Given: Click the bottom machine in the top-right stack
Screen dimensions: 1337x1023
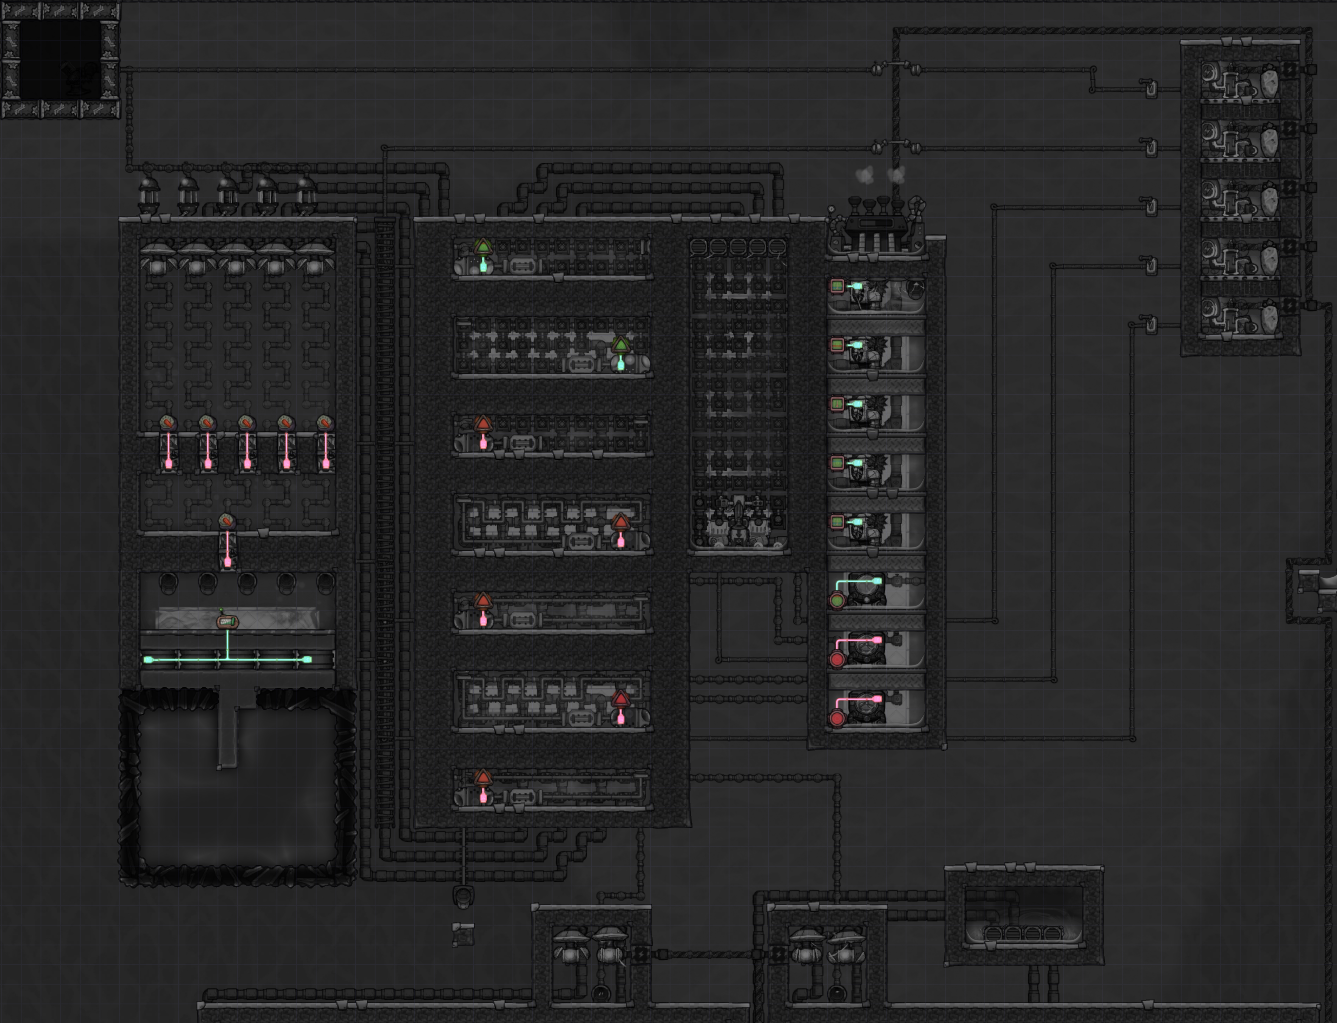Looking at the screenshot, I should pyautogui.click(x=1242, y=316).
